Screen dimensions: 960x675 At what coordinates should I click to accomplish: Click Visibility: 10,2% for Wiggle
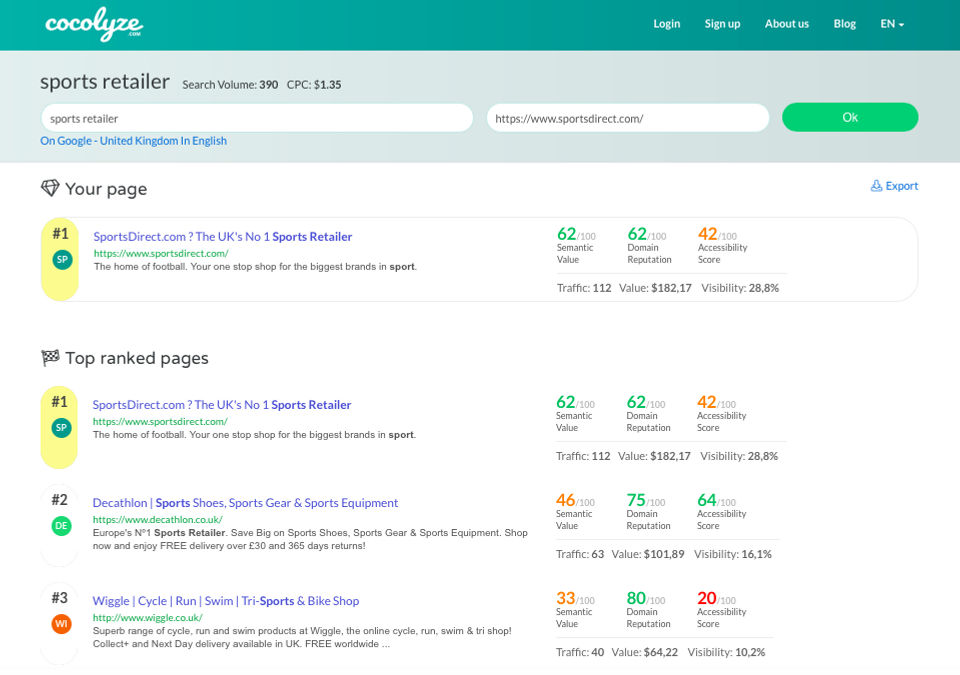tap(726, 652)
